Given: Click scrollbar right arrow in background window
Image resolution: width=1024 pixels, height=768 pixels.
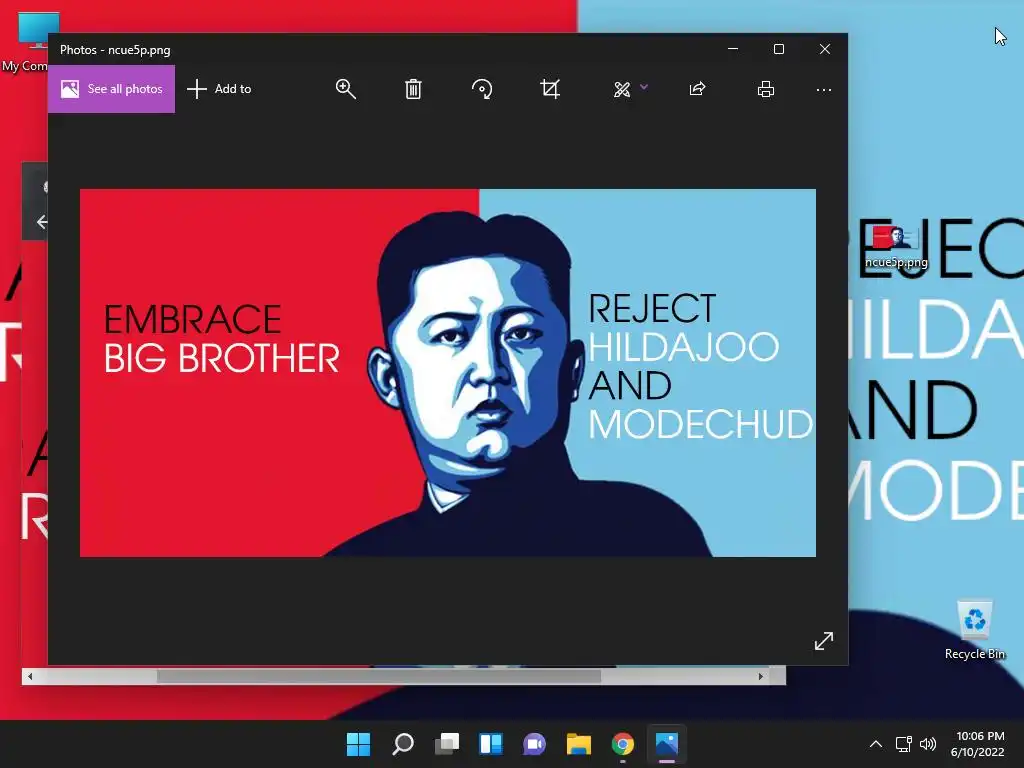Looking at the screenshot, I should click(x=761, y=677).
